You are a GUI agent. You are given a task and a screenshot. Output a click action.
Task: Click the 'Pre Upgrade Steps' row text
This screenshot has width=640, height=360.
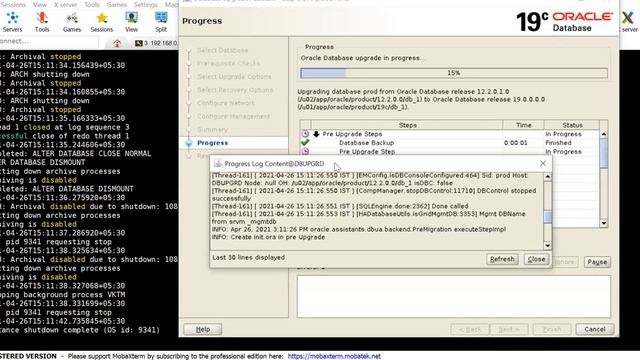tap(352, 134)
